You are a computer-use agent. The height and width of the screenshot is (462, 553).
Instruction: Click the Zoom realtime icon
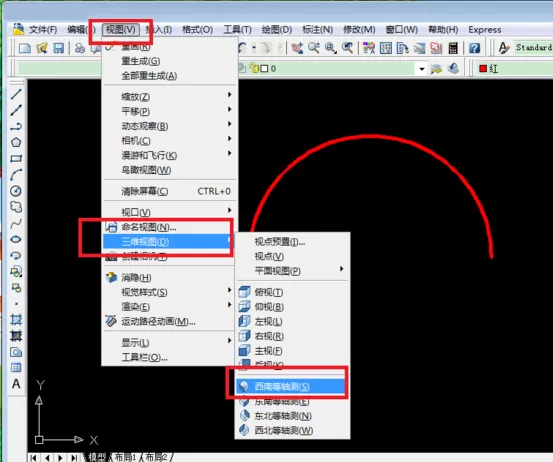[314, 48]
